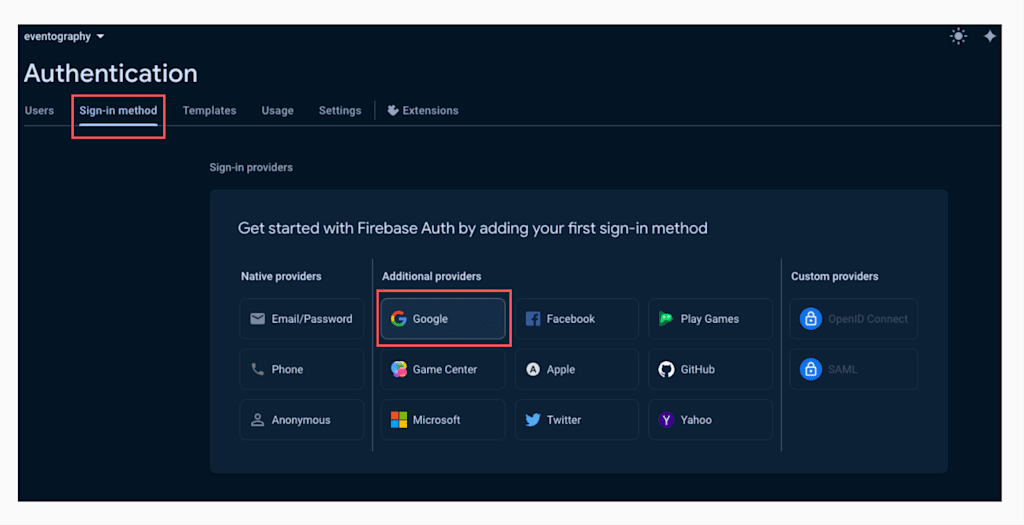The height and width of the screenshot is (525, 1024).
Task: Open the Settings tab
Action: pyautogui.click(x=340, y=110)
